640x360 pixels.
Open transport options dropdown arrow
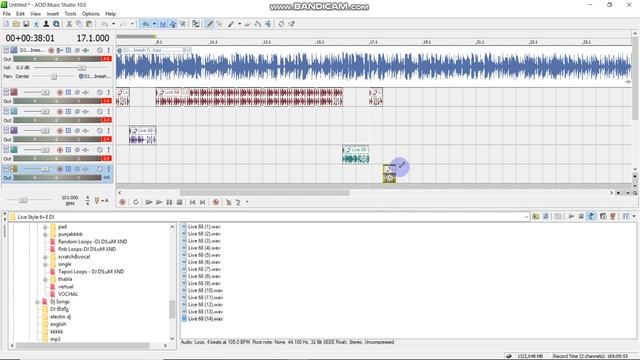(x=247, y=202)
